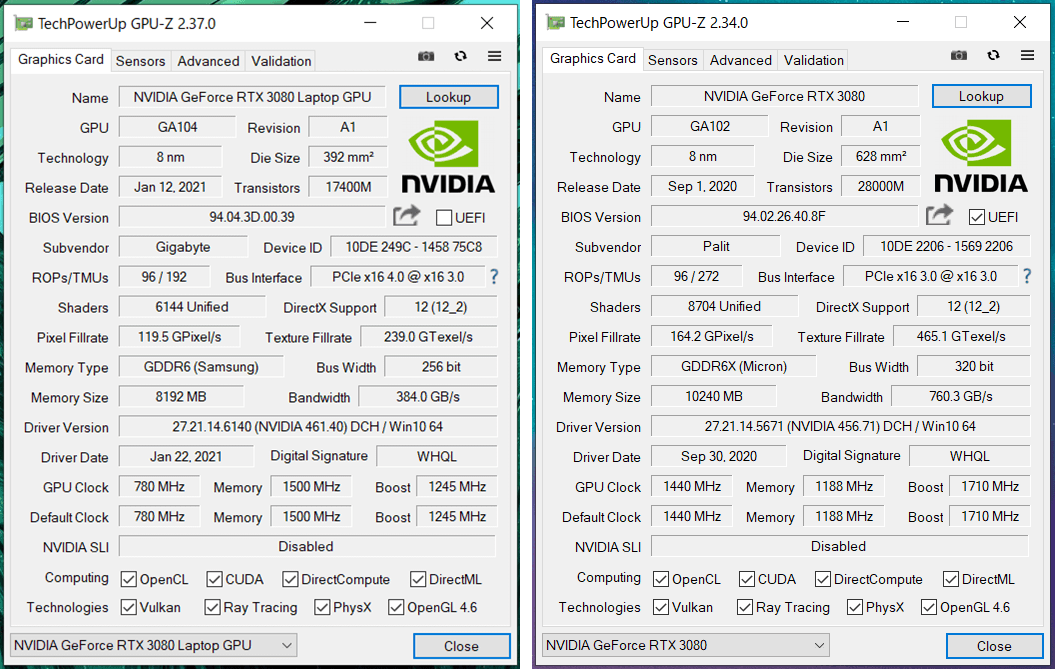Toggle PhysX checkbox in GPU-Z 2.34.0

855,607
